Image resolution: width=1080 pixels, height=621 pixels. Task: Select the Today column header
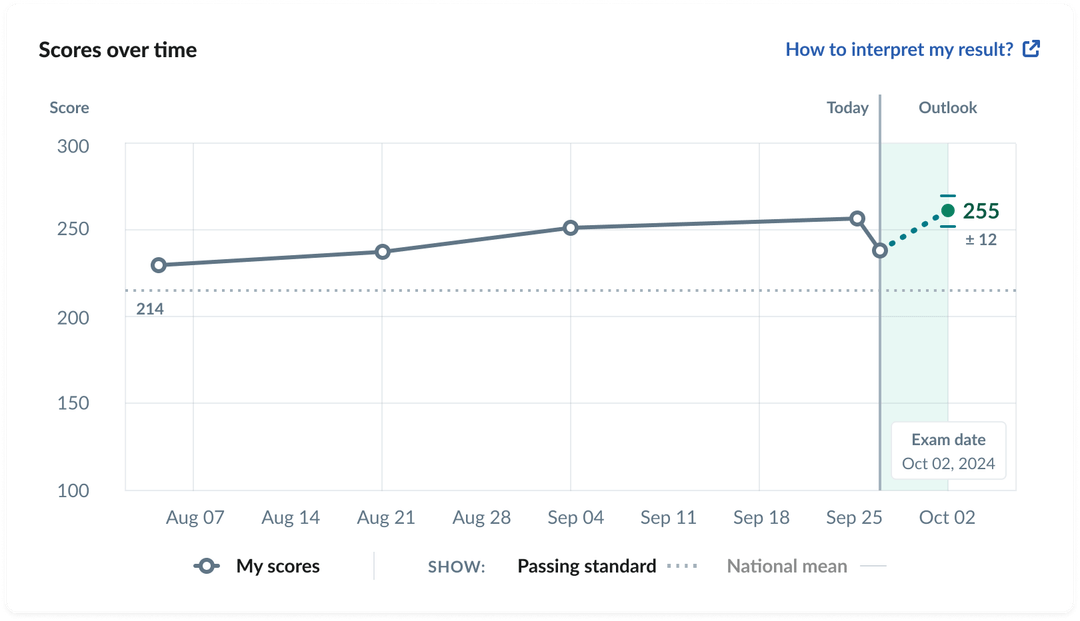(845, 108)
